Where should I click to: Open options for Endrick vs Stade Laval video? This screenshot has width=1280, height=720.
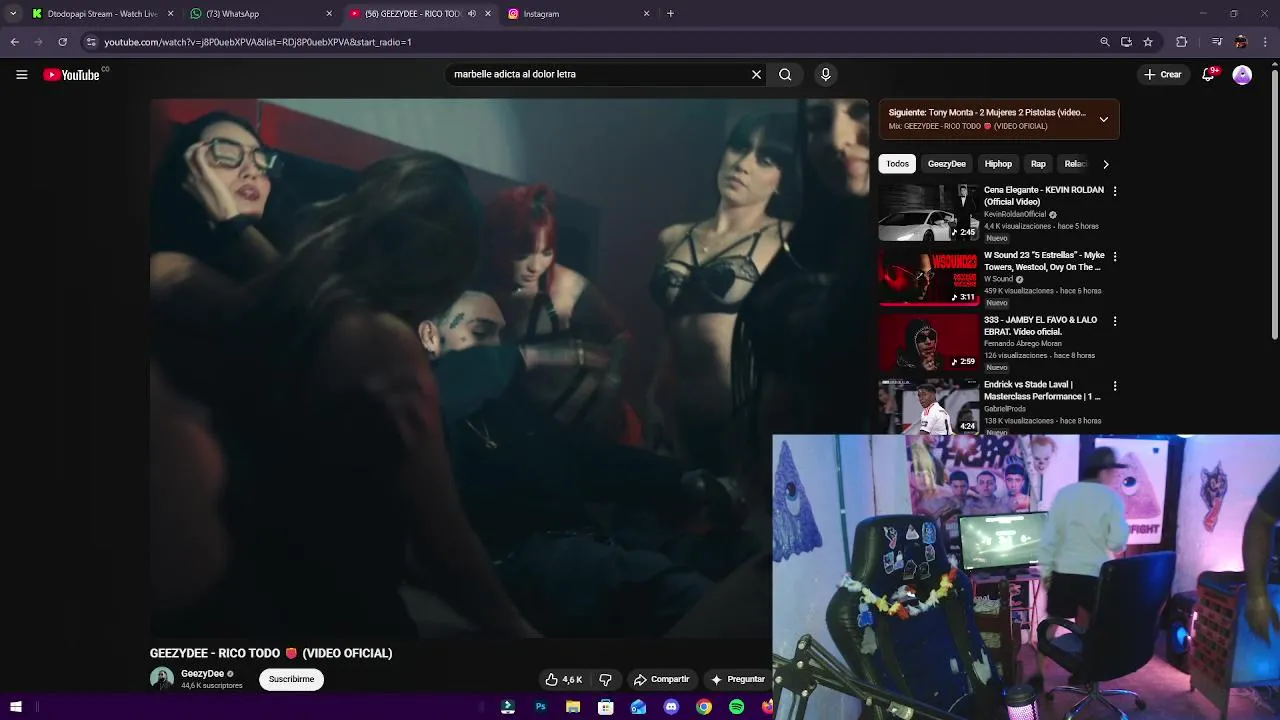tap(1115, 386)
